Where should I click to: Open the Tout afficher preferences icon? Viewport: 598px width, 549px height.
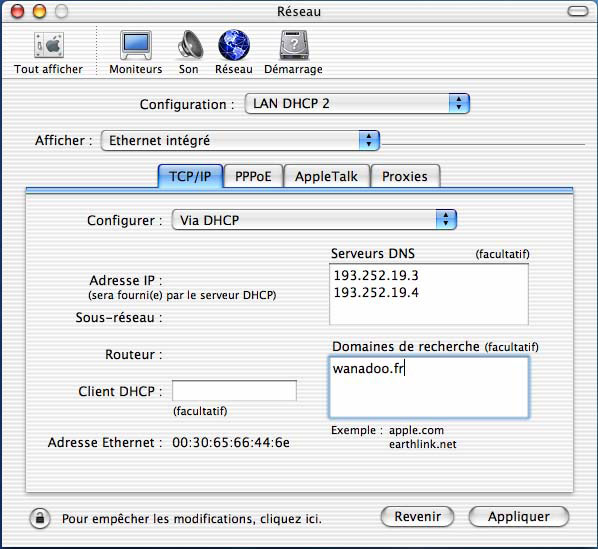coord(49,46)
